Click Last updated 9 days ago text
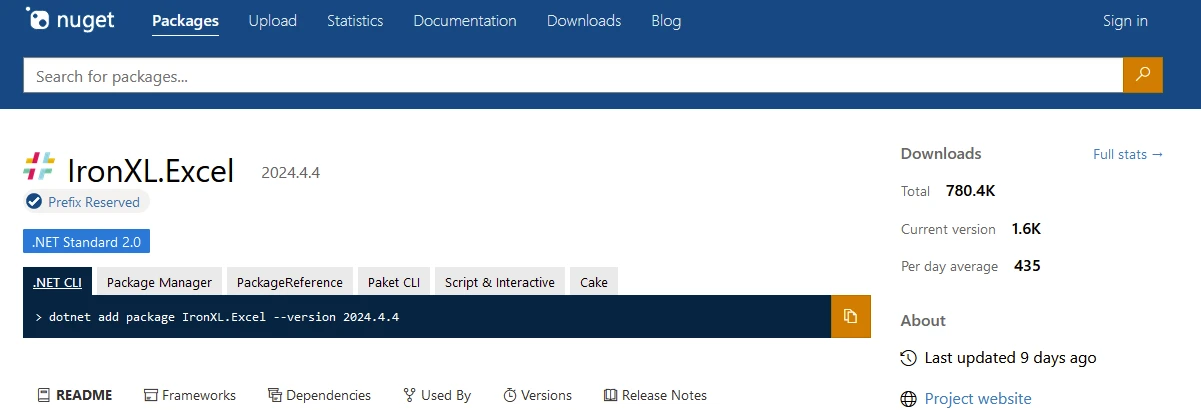The height and width of the screenshot is (410, 1201). [1011, 358]
